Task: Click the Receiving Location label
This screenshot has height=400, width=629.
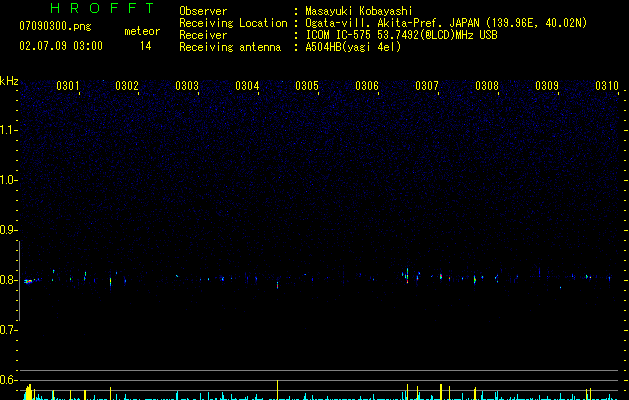Action: [x=233, y=23]
